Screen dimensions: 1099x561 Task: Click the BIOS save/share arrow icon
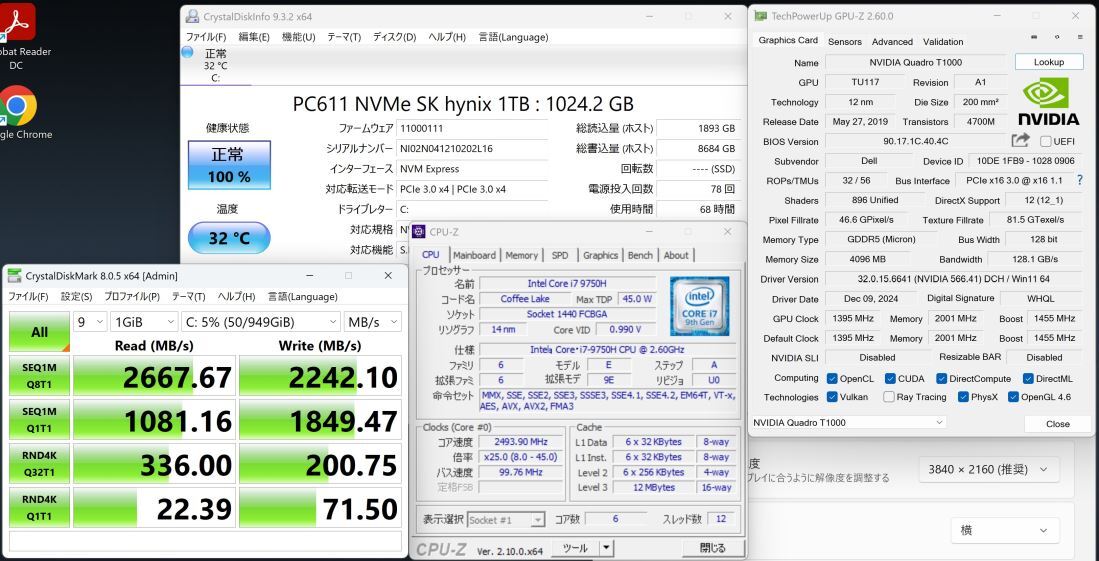tap(1020, 140)
